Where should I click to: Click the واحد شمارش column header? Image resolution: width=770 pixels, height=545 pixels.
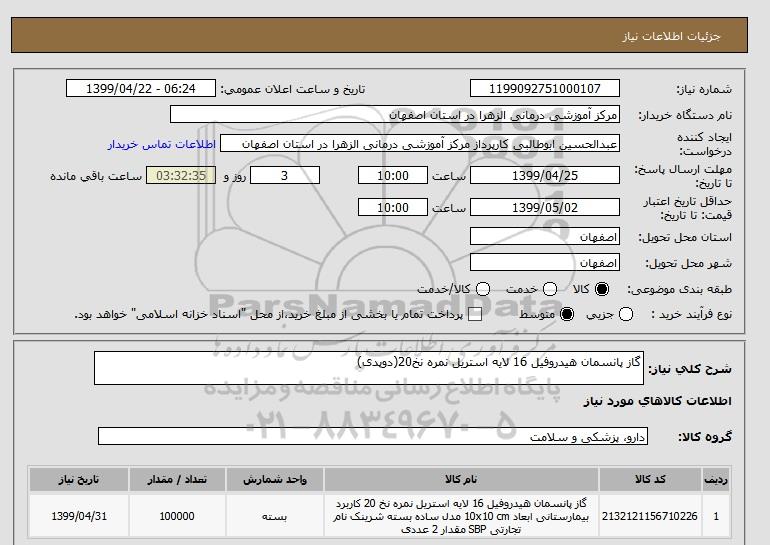pyautogui.click(x=275, y=480)
